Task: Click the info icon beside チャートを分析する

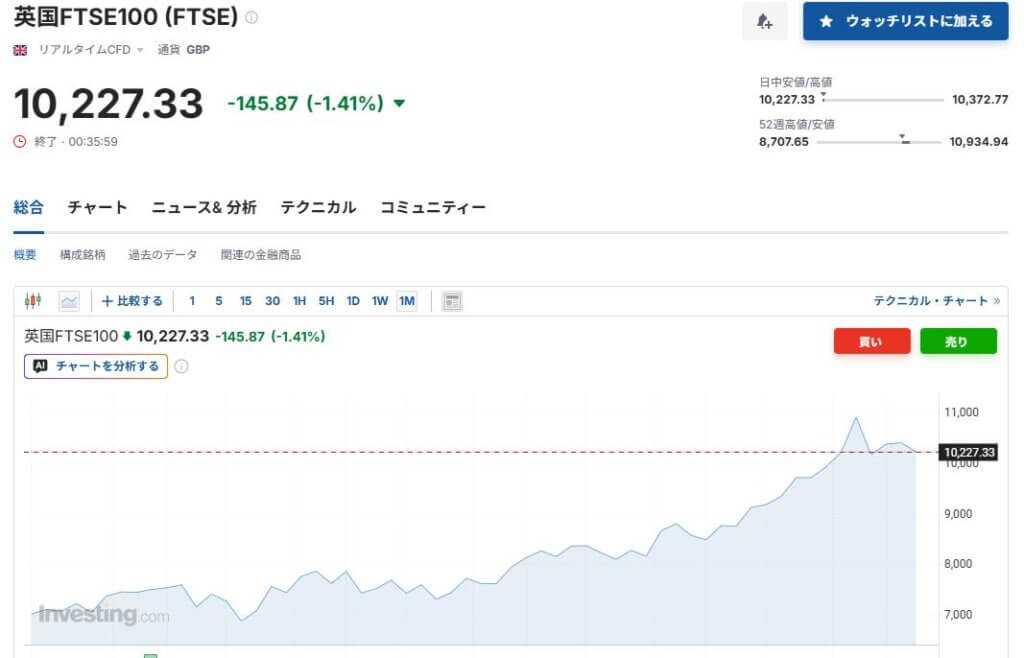Action: (x=182, y=366)
